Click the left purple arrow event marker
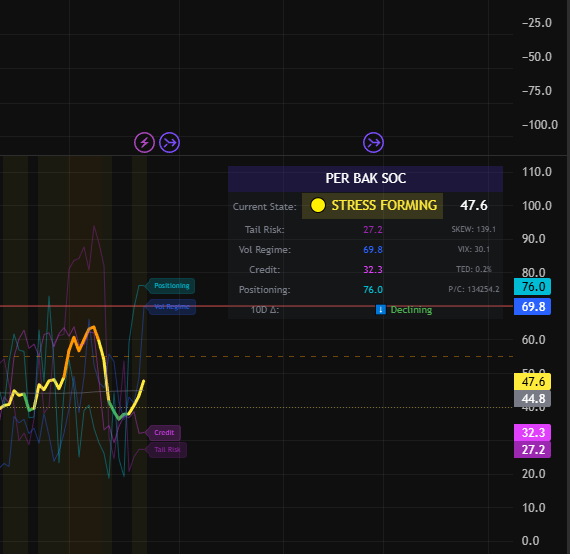The image size is (570, 554). 170,142
